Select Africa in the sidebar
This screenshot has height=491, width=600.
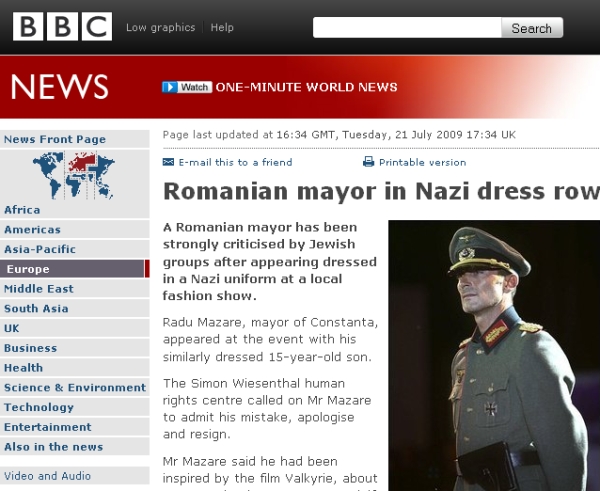[x=22, y=210]
